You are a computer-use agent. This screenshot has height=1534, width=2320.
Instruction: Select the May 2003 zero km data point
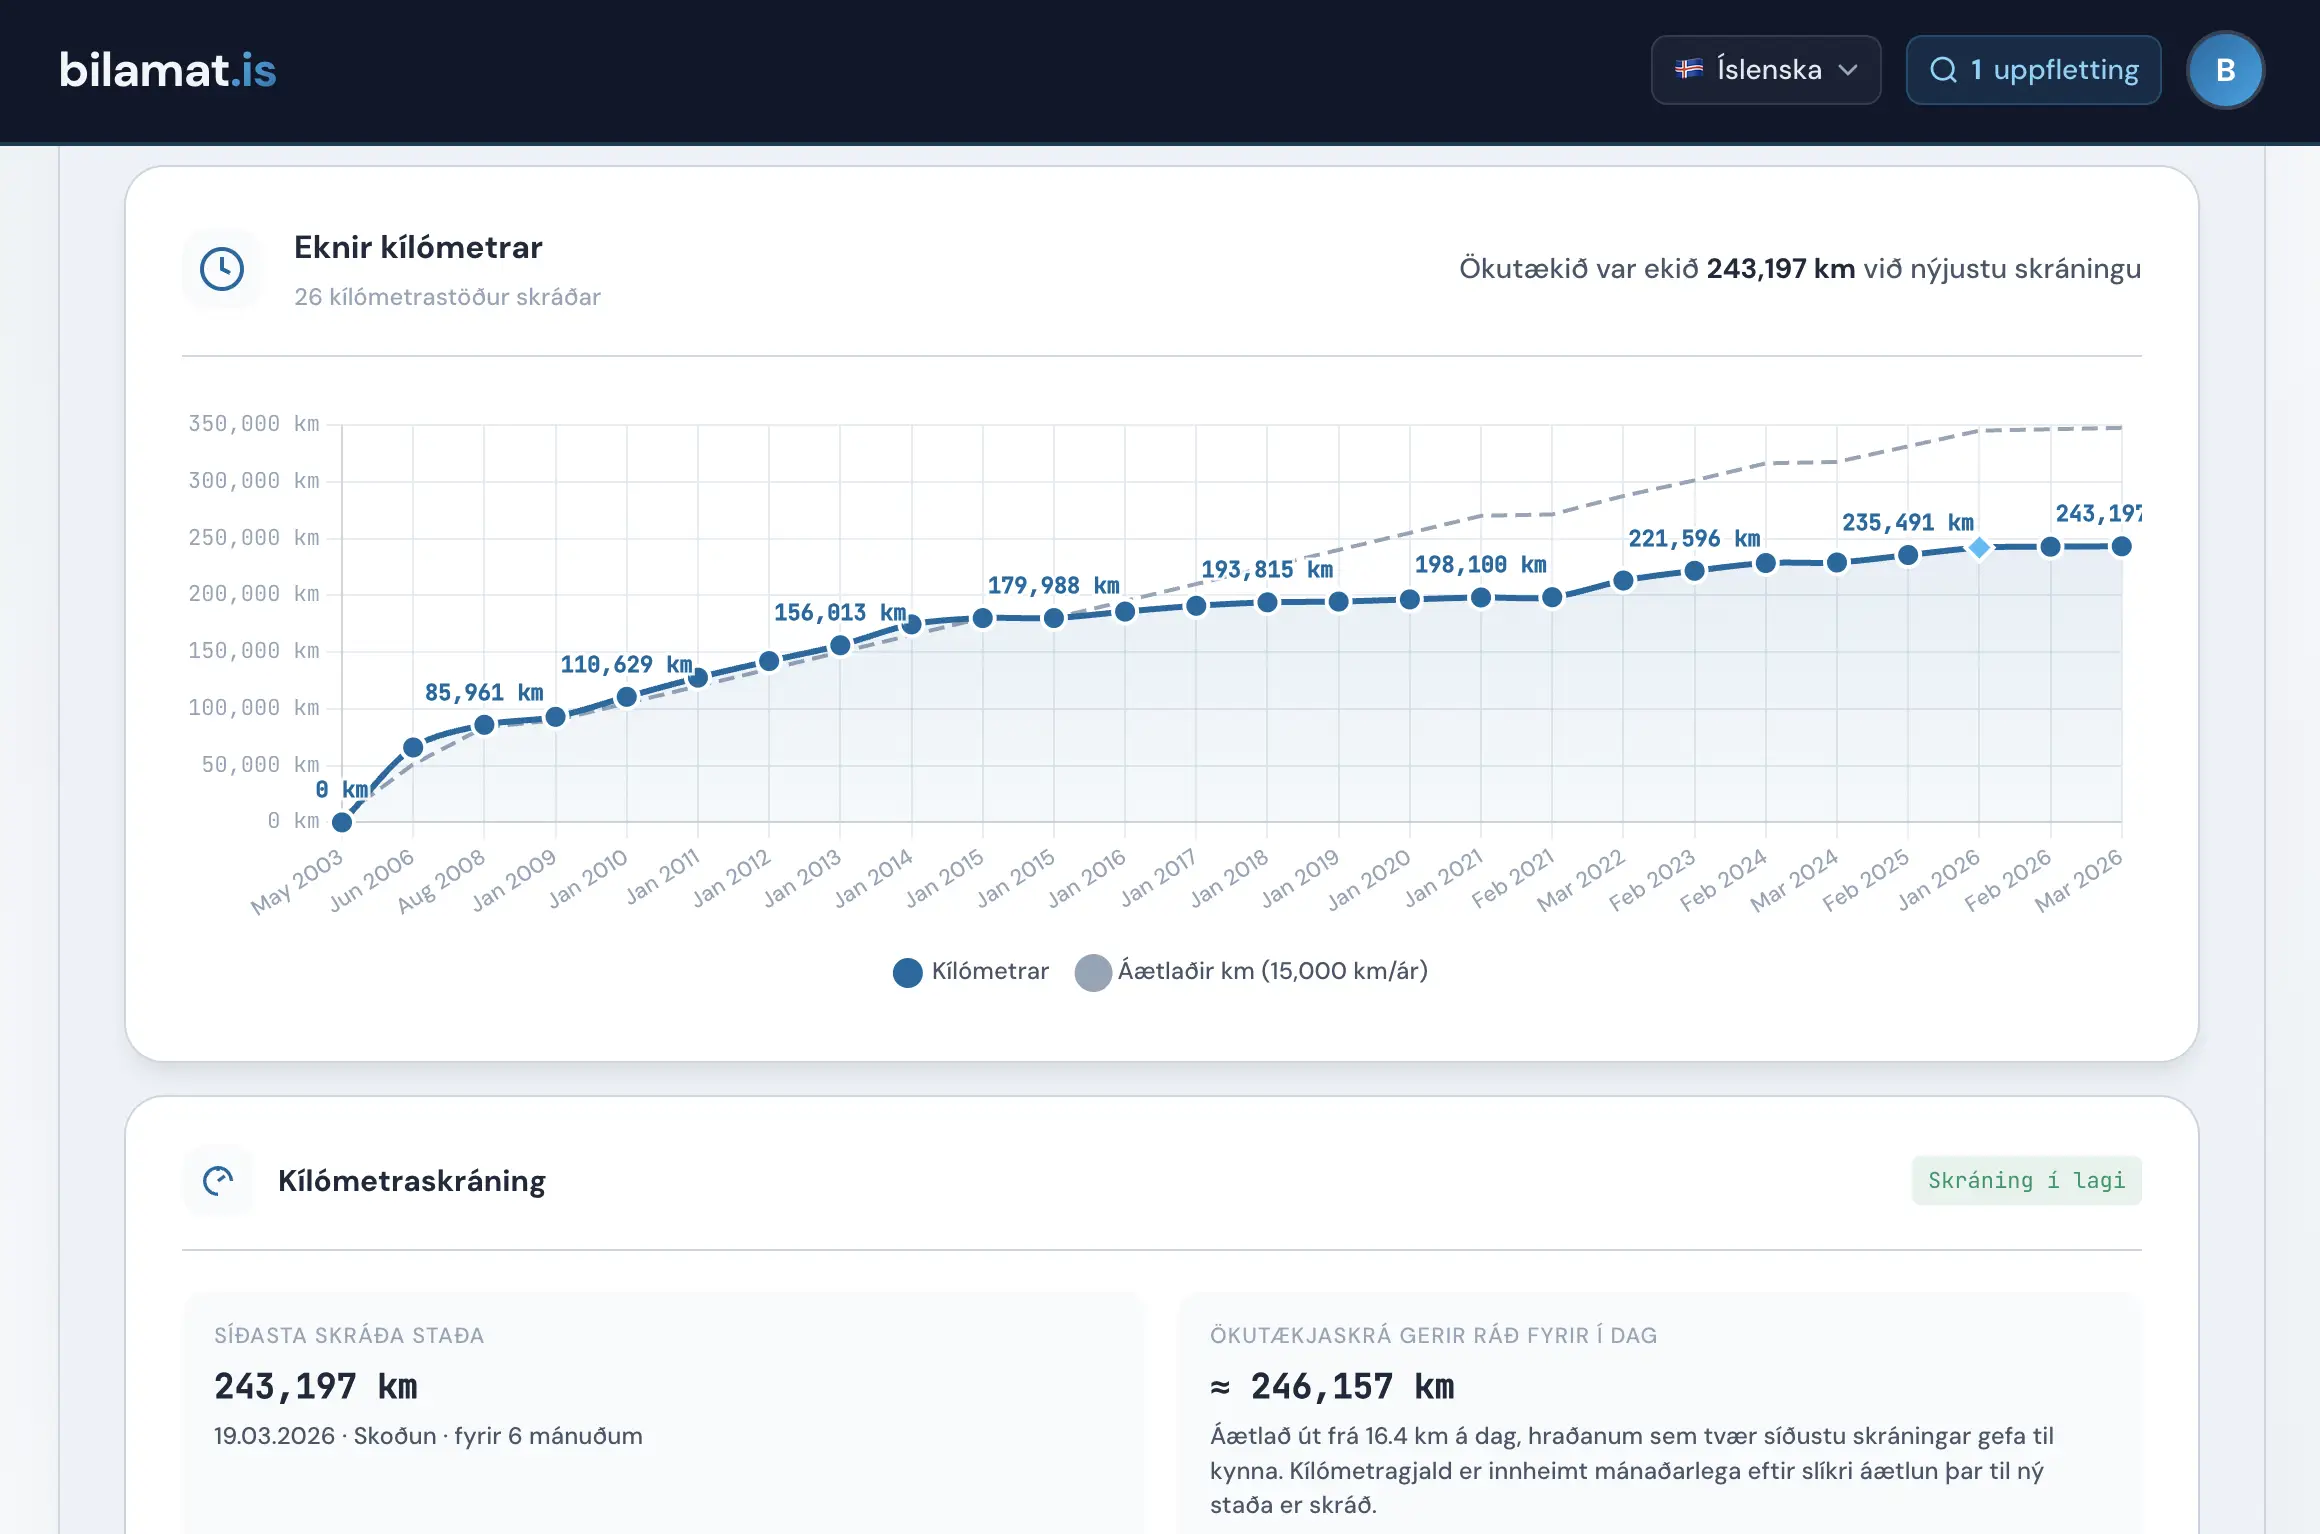point(342,822)
